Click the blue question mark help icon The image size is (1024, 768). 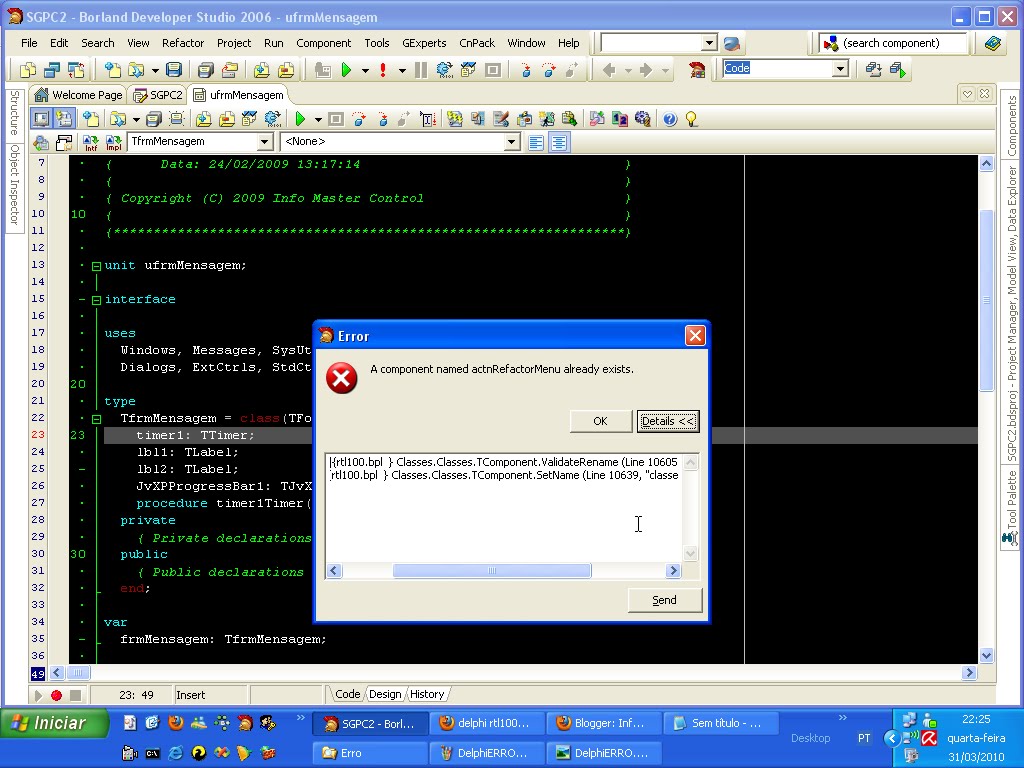click(x=669, y=119)
